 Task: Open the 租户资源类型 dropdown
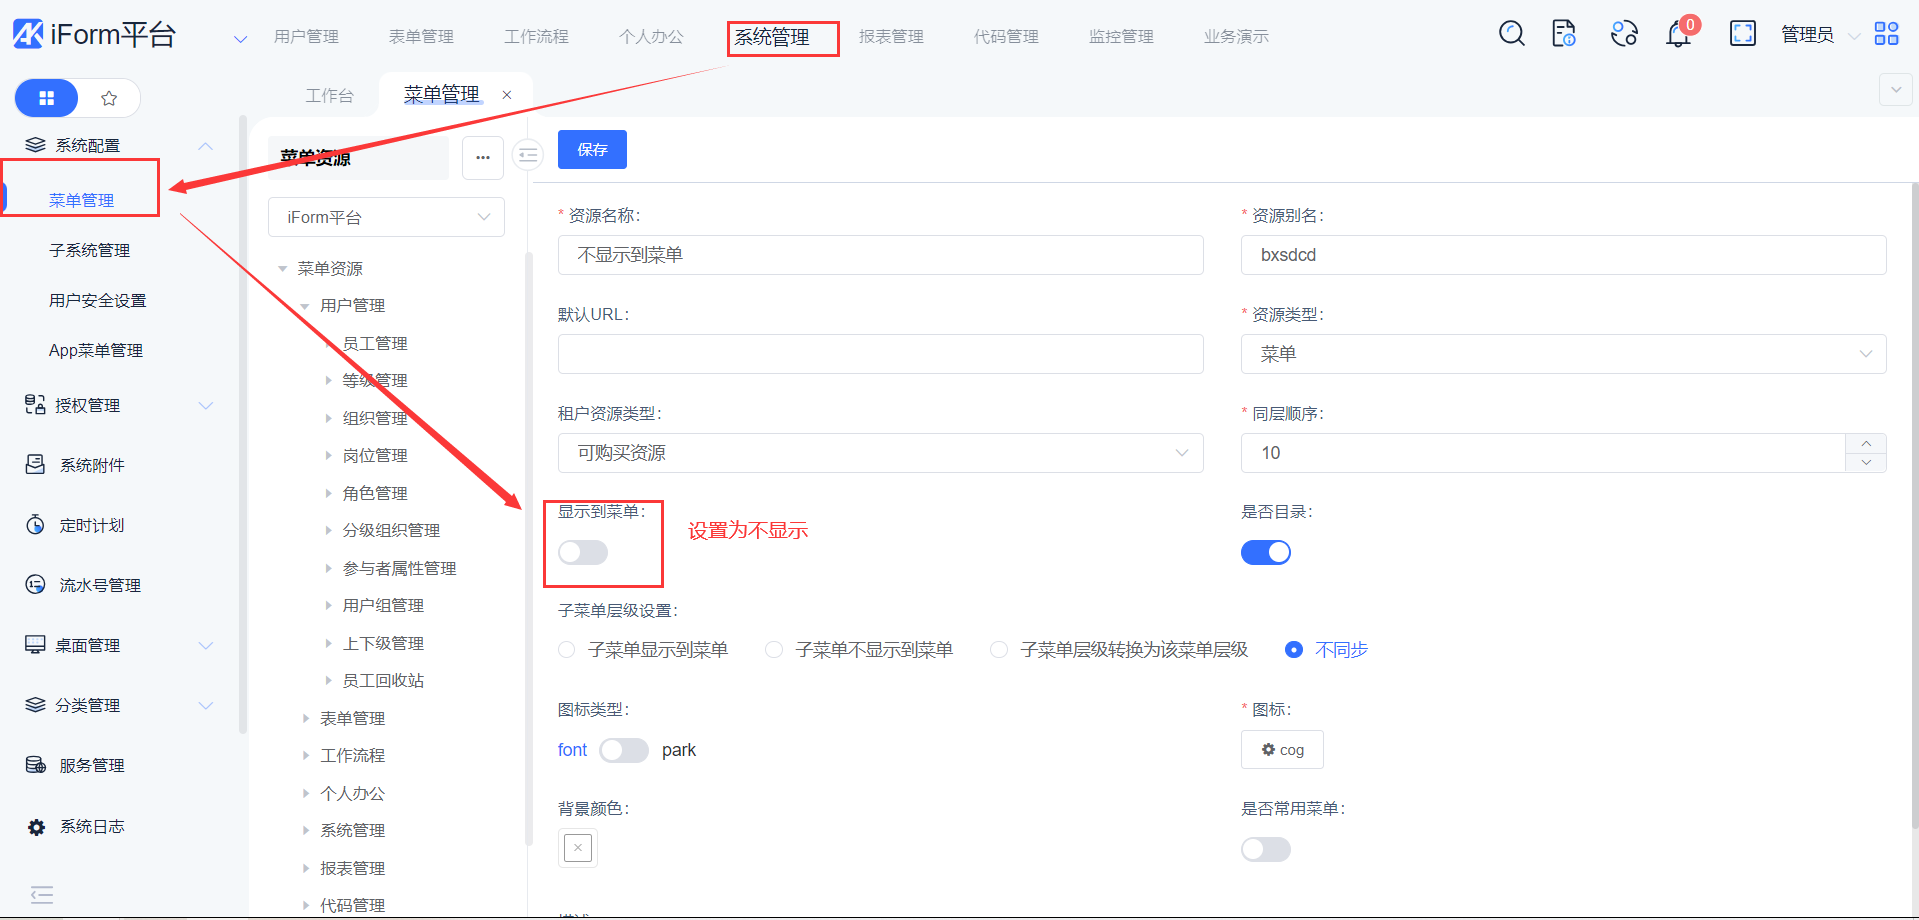pyautogui.click(x=880, y=453)
